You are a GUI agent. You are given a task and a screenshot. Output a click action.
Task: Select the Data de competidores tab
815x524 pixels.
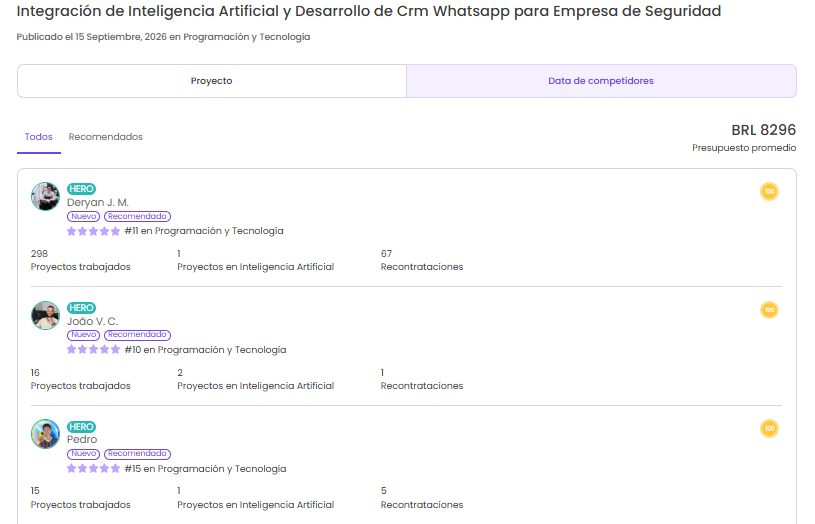point(601,81)
